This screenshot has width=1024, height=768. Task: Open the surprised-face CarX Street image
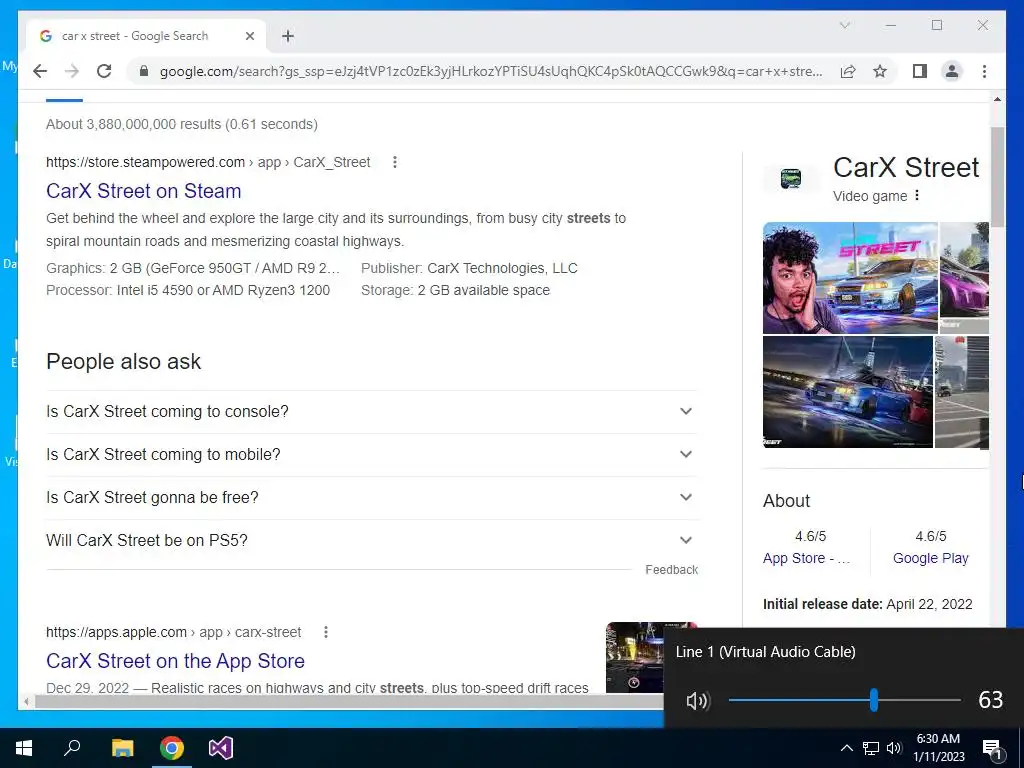(x=850, y=278)
